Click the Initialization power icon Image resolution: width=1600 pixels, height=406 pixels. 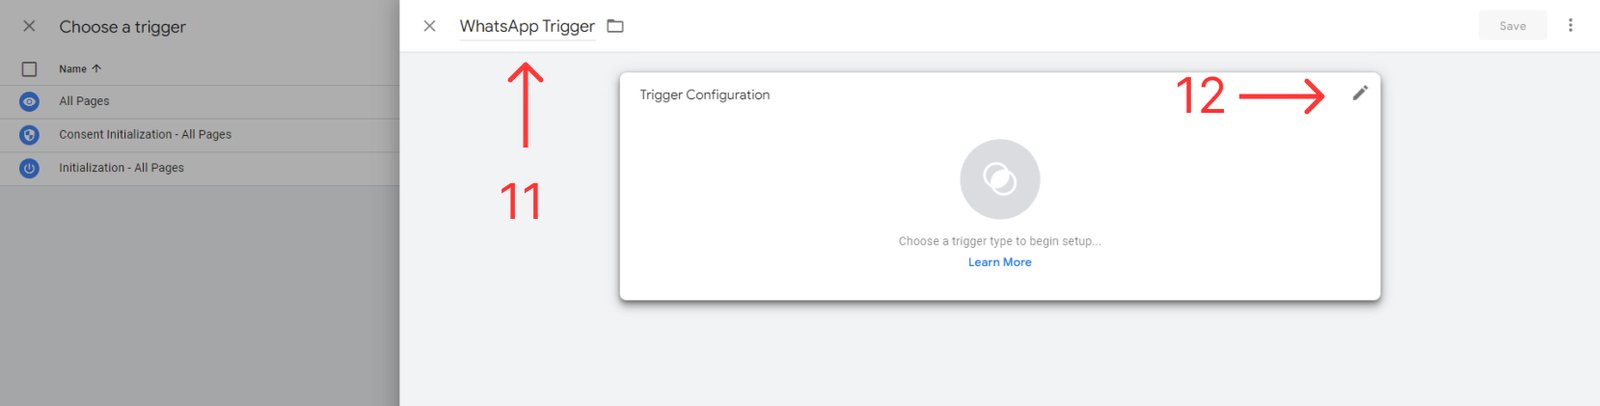(29, 168)
